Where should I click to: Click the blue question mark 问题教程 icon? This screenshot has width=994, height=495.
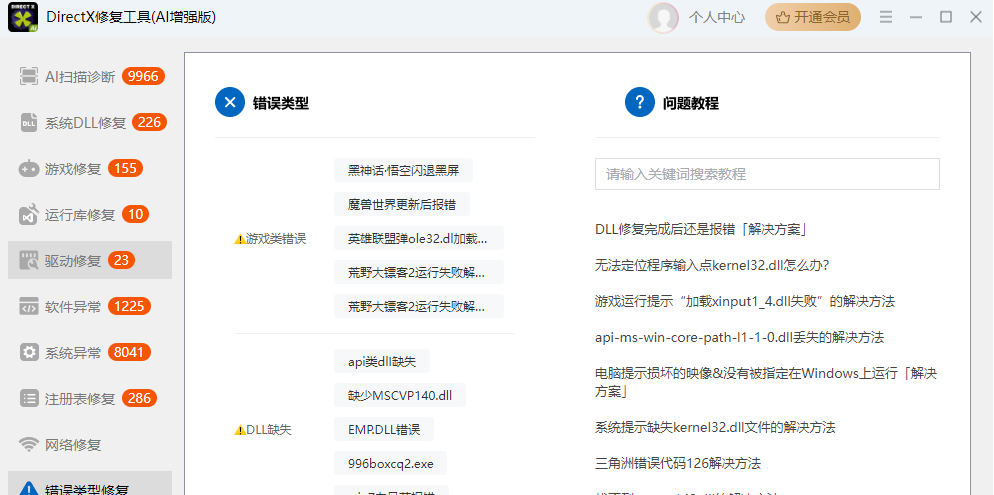coord(640,102)
